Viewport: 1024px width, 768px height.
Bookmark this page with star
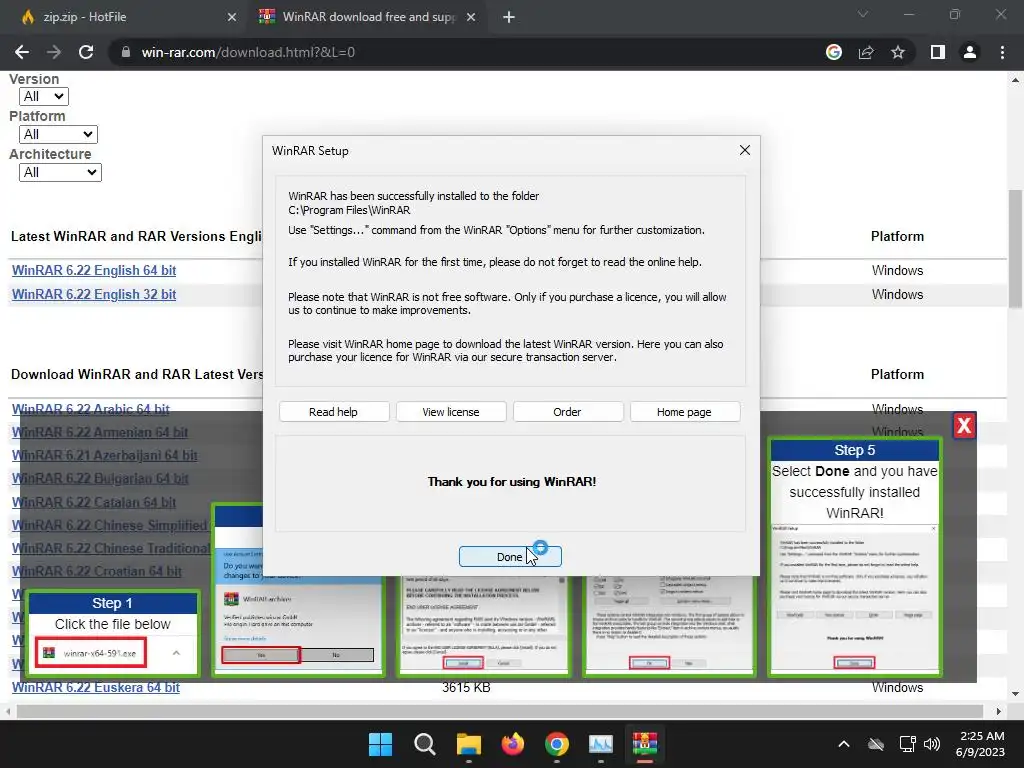[x=898, y=52]
